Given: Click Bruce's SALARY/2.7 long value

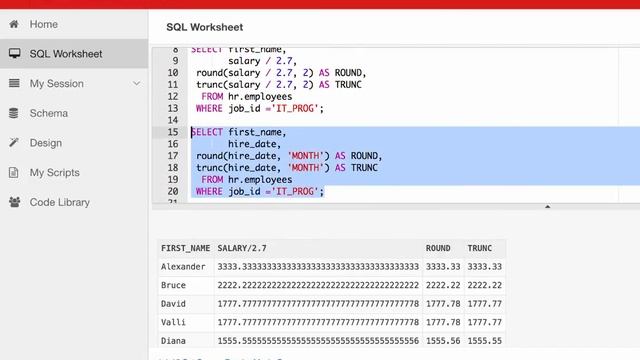Looking at the screenshot, I should pos(318,285).
